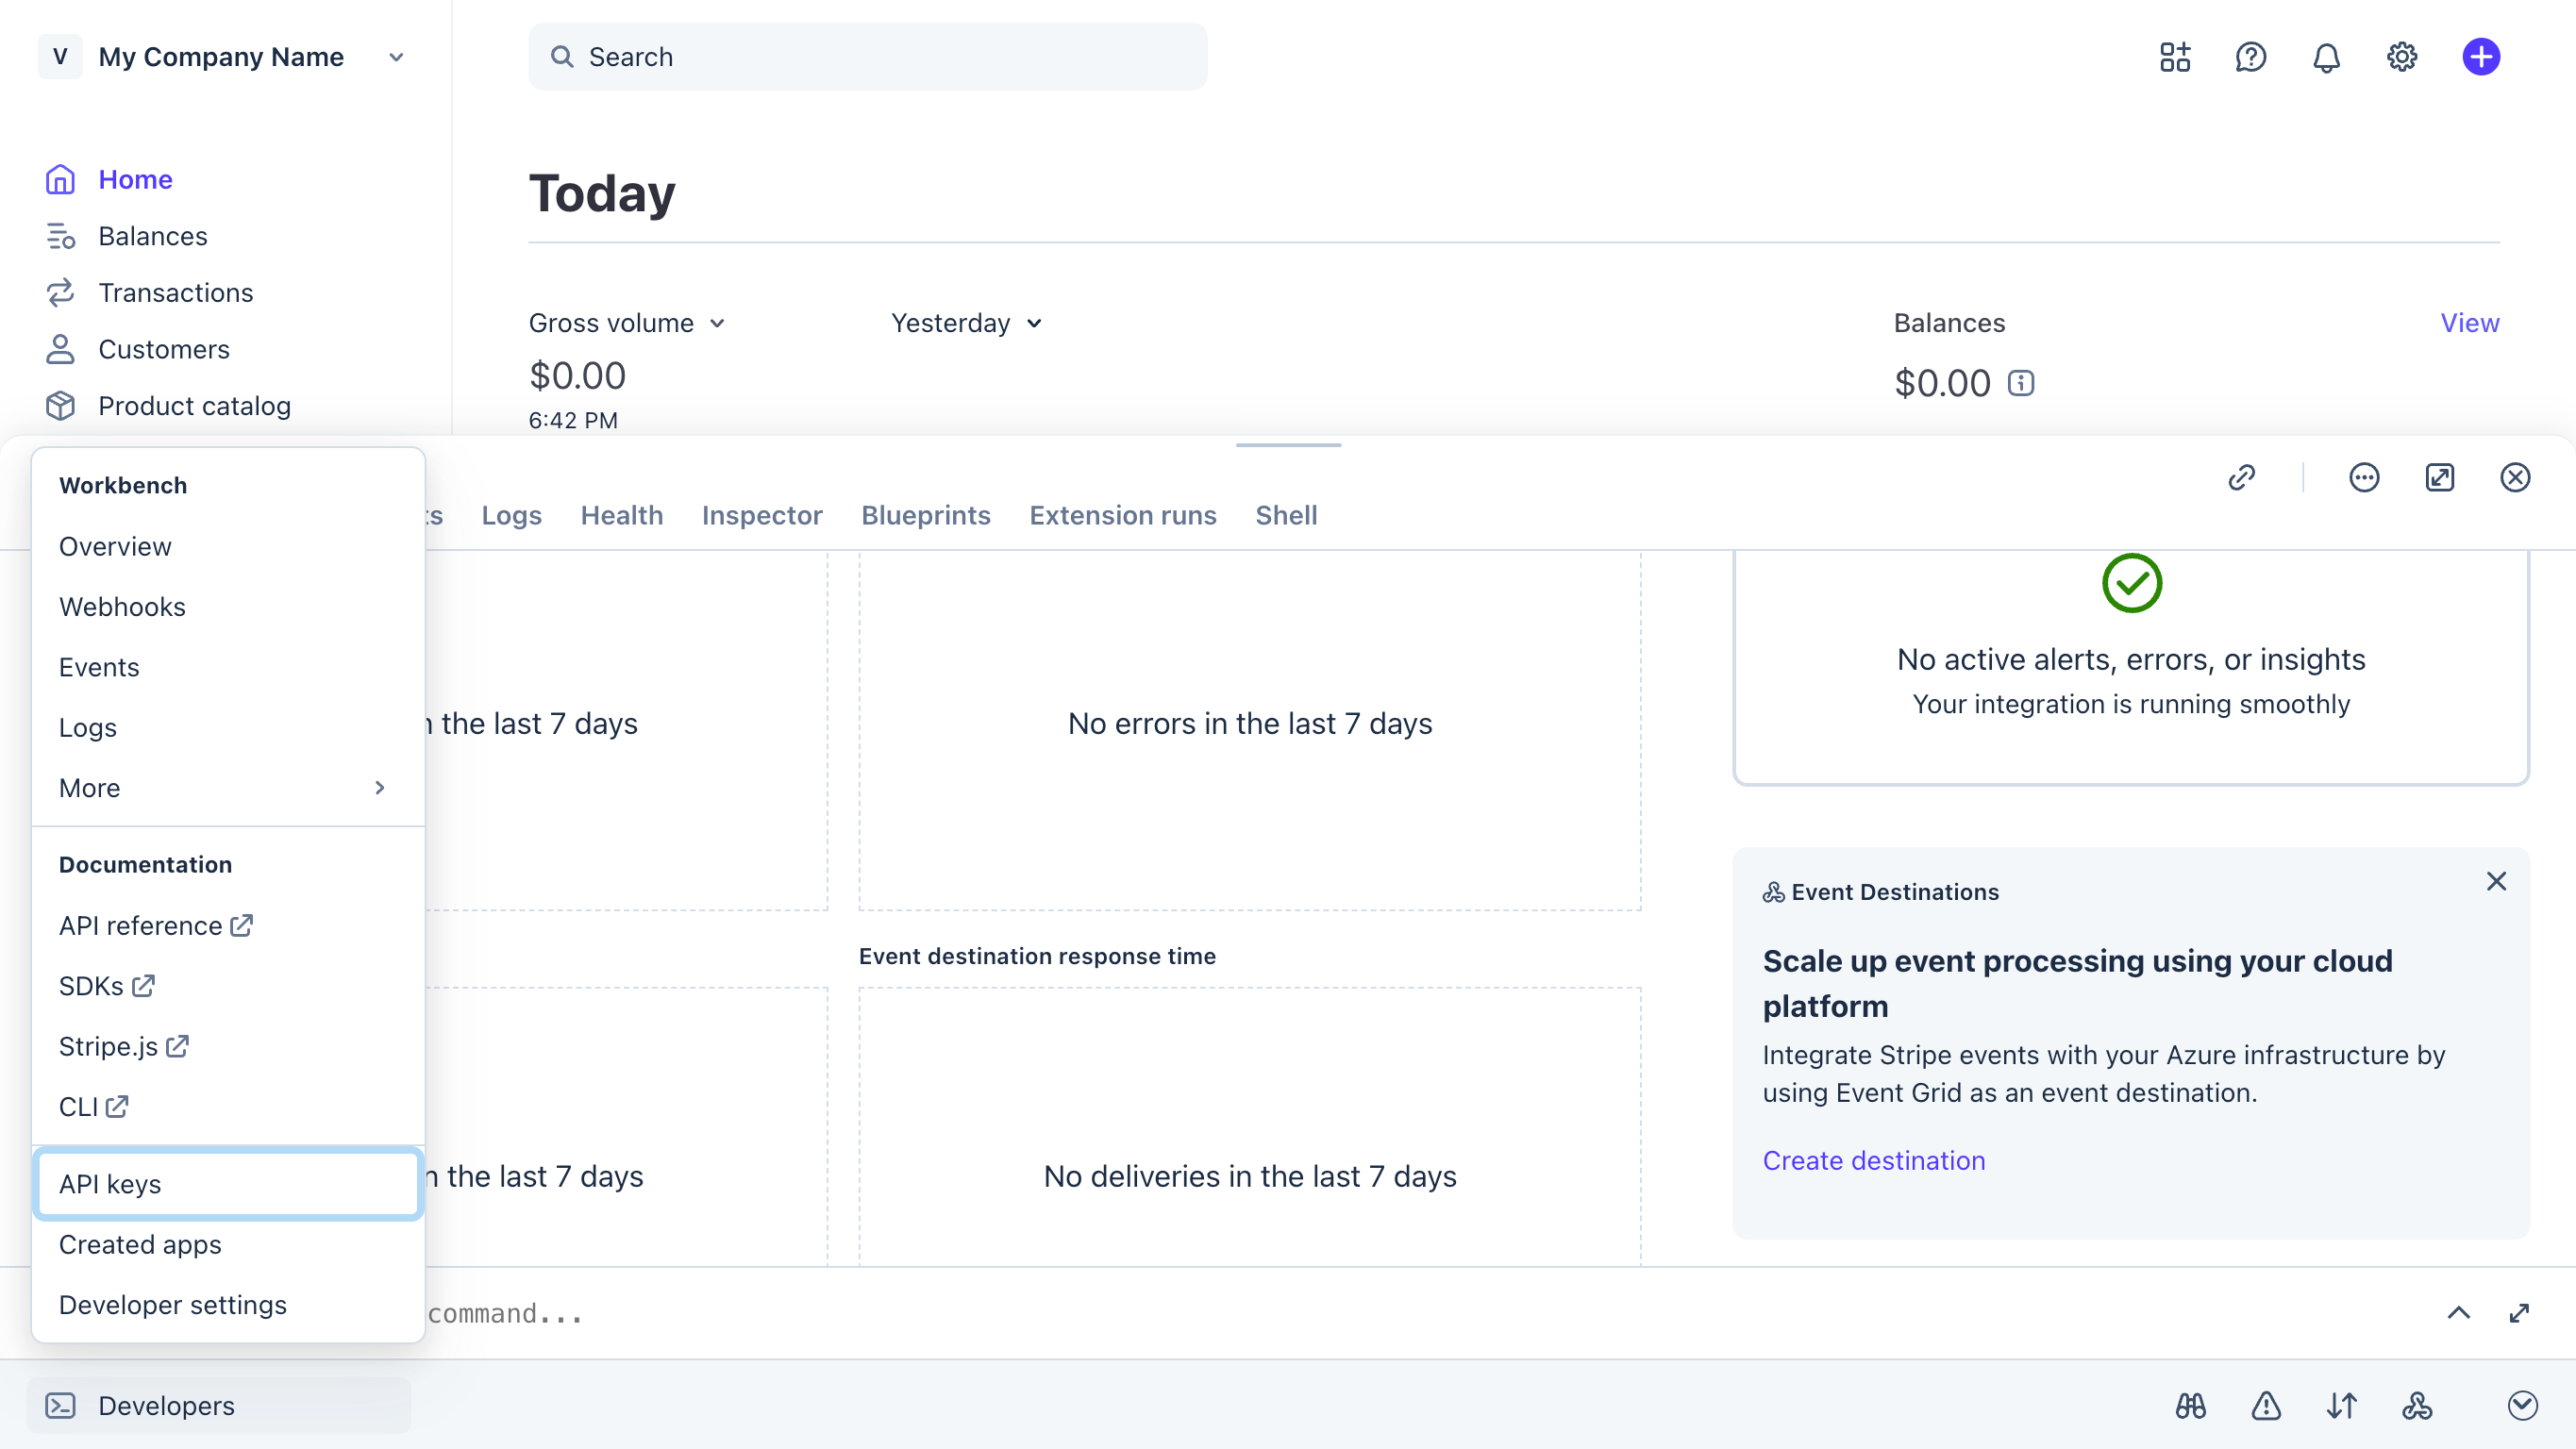Click the check circle icon in bottom bar
This screenshot has height=1449, width=2576.
pyautogui.click(x=2523, y=1406)
